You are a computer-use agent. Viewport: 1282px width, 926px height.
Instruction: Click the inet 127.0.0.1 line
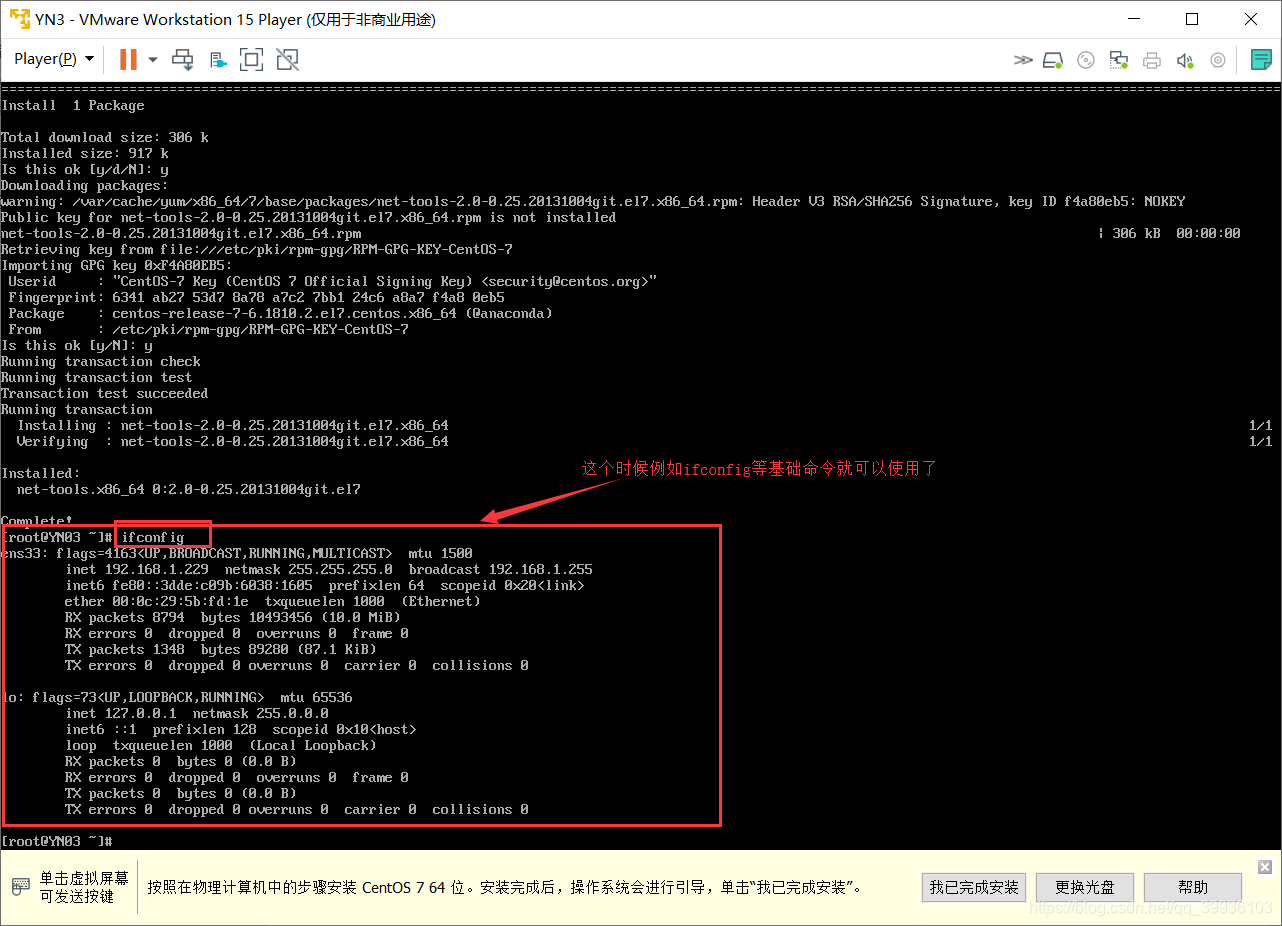point(197,713)
